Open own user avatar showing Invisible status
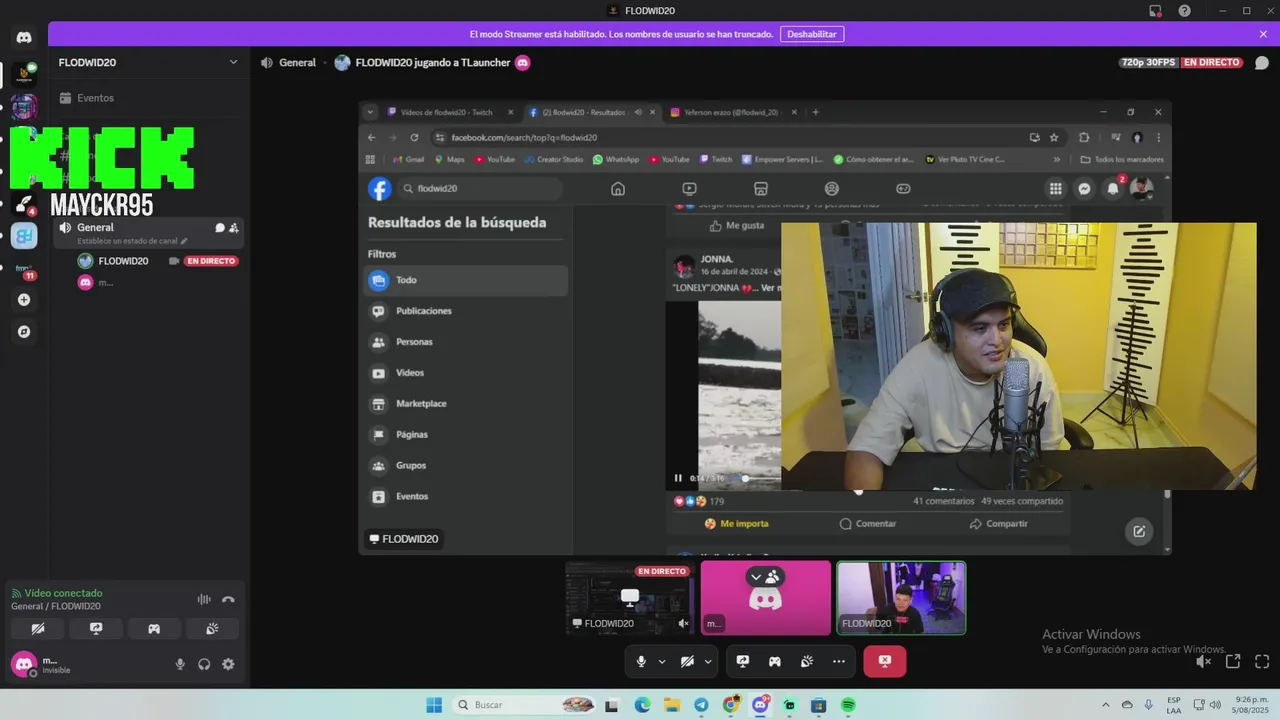Viewport: 1280px width, 720px height. 23,664
